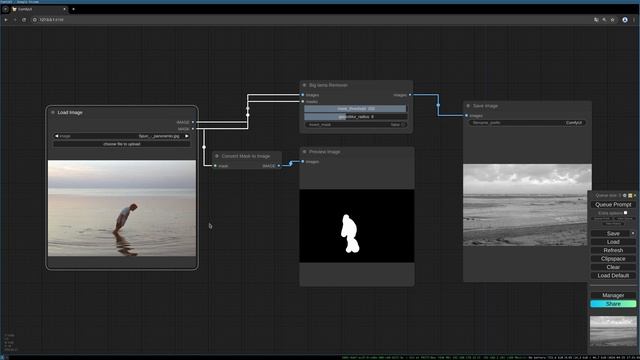Adjust the mask_threshold slider
640x360 pixels.
[356, 109]
